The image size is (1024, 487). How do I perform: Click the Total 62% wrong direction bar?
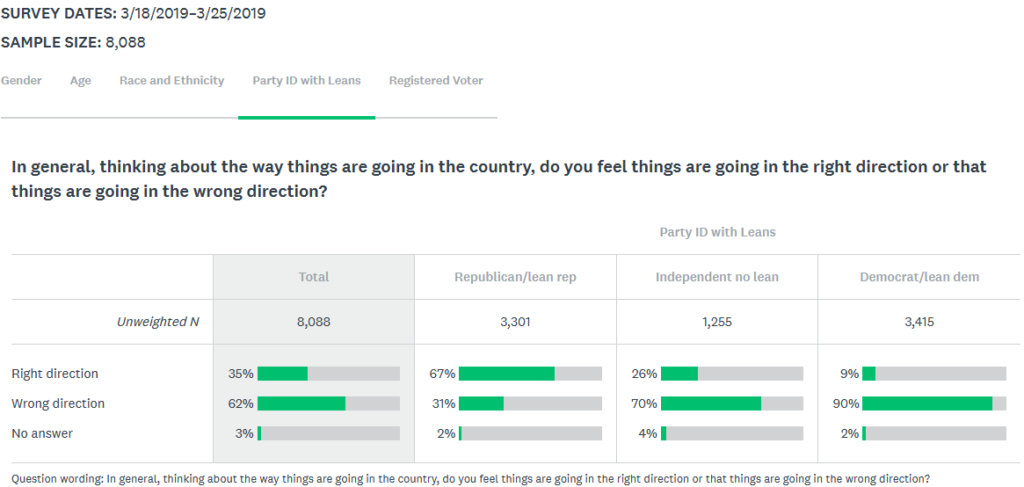(x=328, y=403)
